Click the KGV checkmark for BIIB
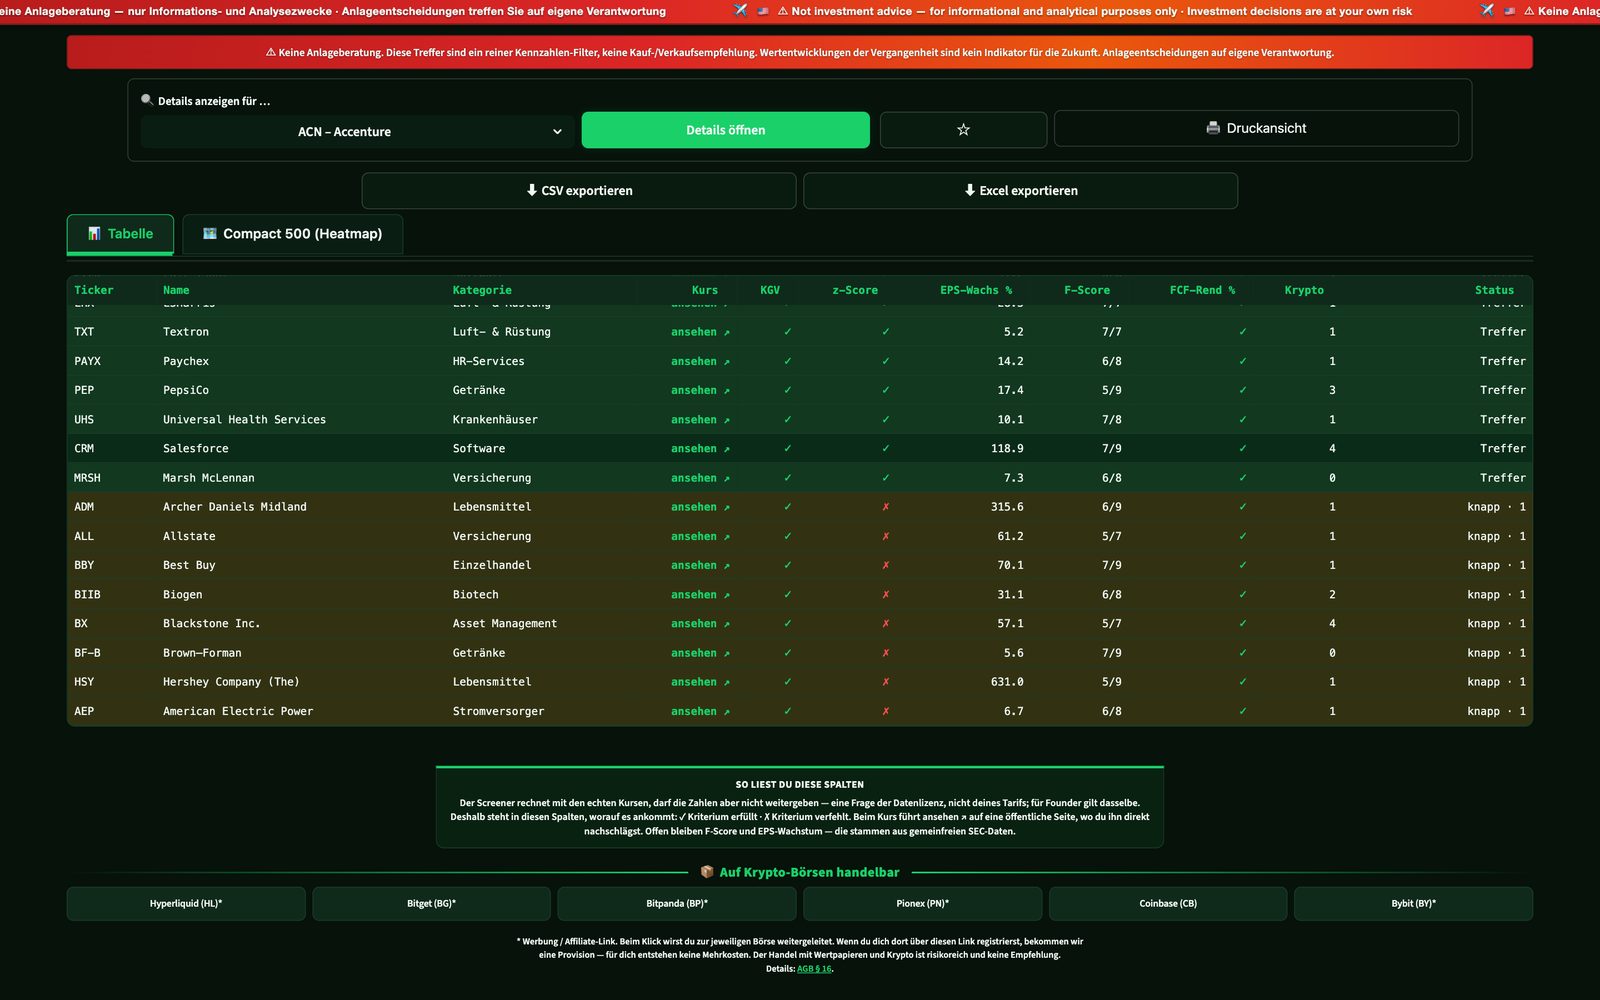The width and height of the screenshot is (1600, 1000). [788, 595]
